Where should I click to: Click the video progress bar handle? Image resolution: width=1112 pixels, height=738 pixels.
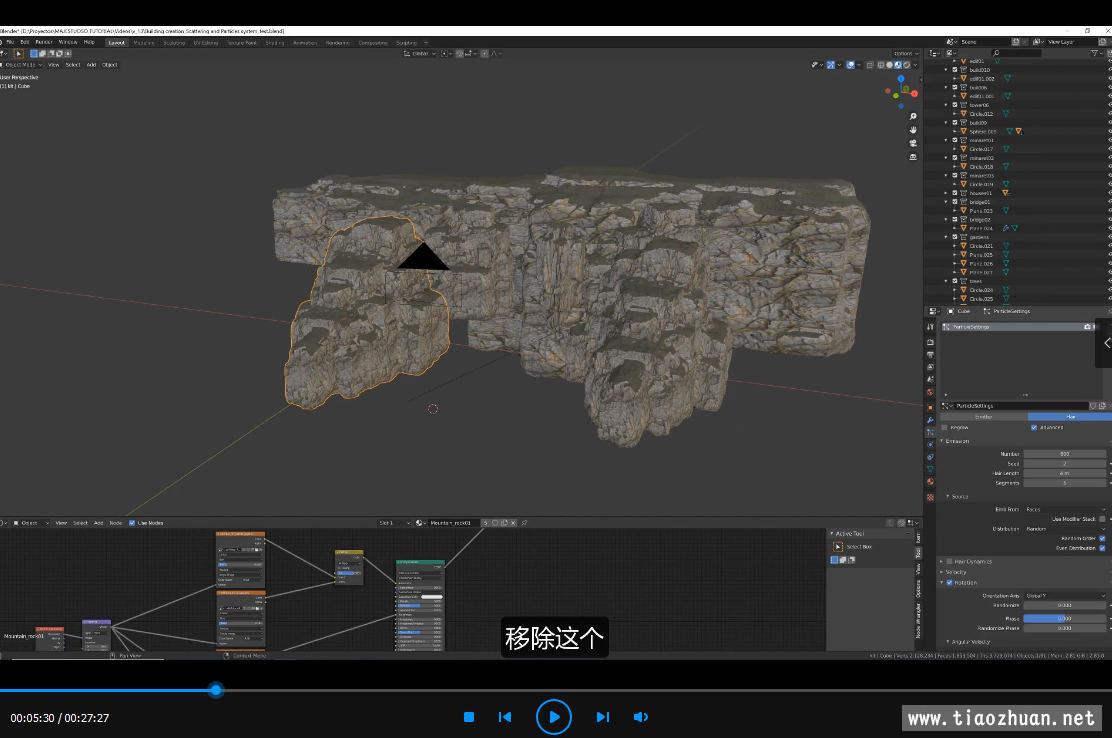point(216,690)
